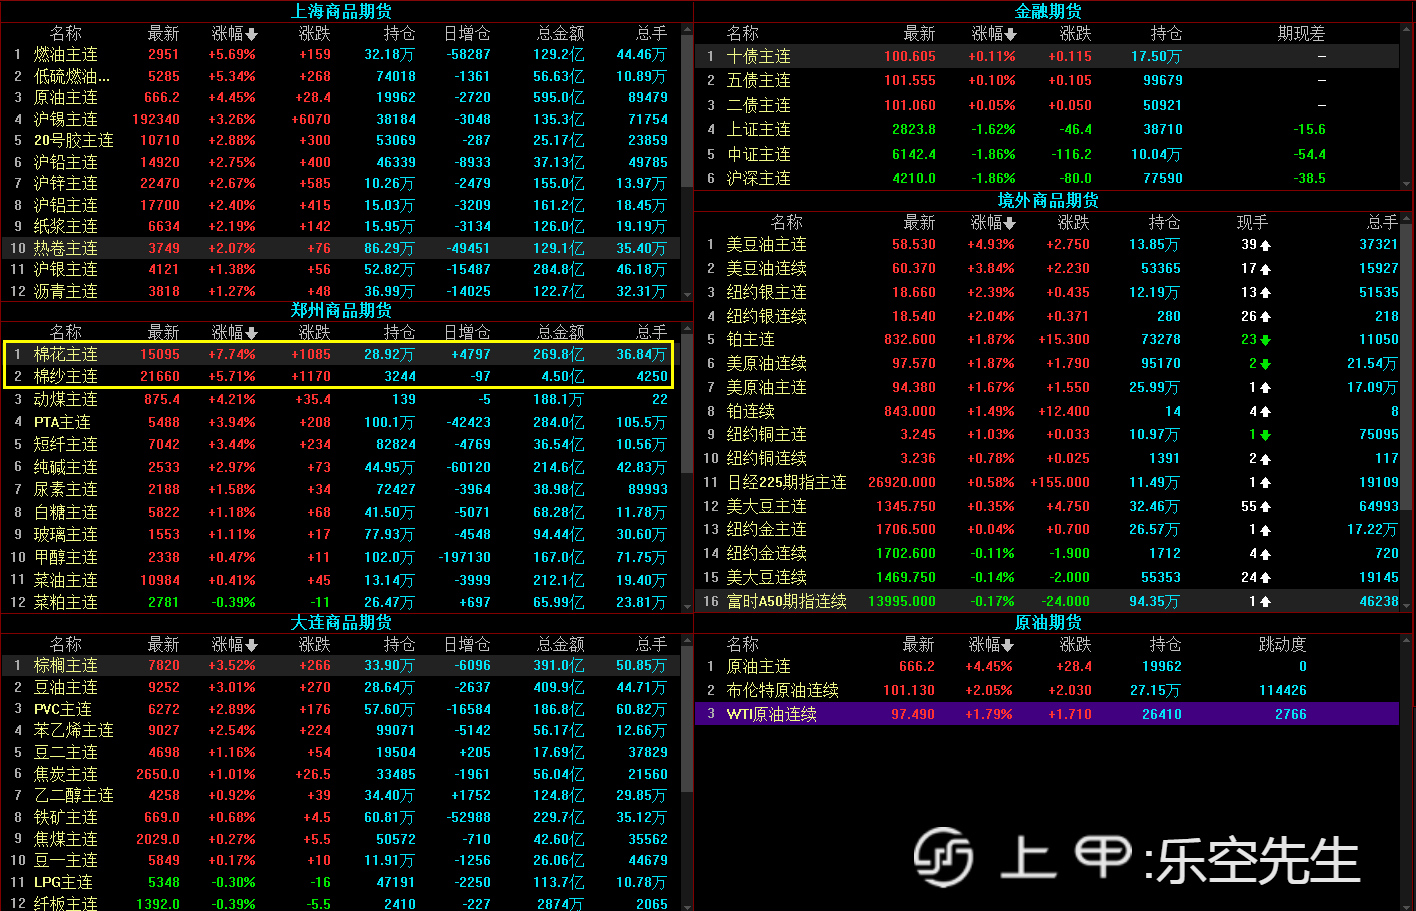Click the 现手 up-arrow in 美大豆连续 row
This screenshot has width=1416, height=911.
click(1266, 578)
